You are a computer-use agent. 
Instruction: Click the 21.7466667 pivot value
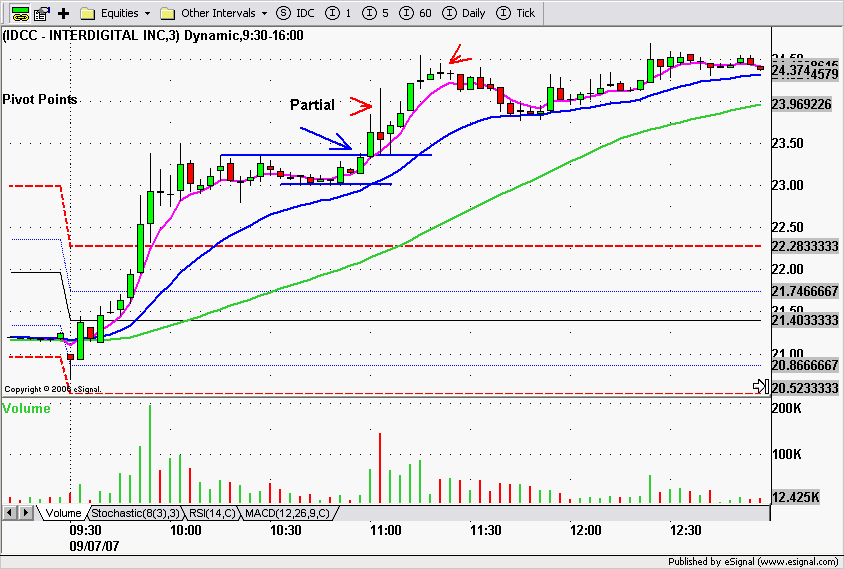point(805,292)
